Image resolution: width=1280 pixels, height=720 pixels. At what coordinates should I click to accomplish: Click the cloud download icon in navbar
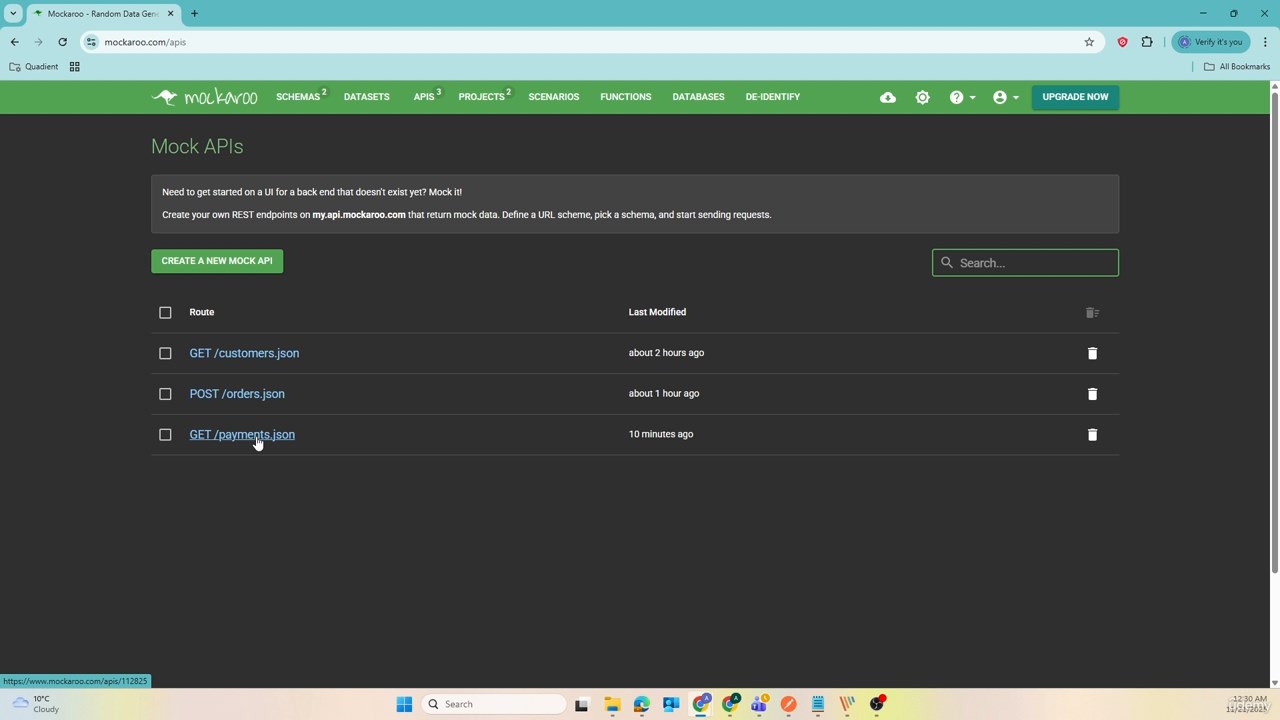(x=888, y=97)
